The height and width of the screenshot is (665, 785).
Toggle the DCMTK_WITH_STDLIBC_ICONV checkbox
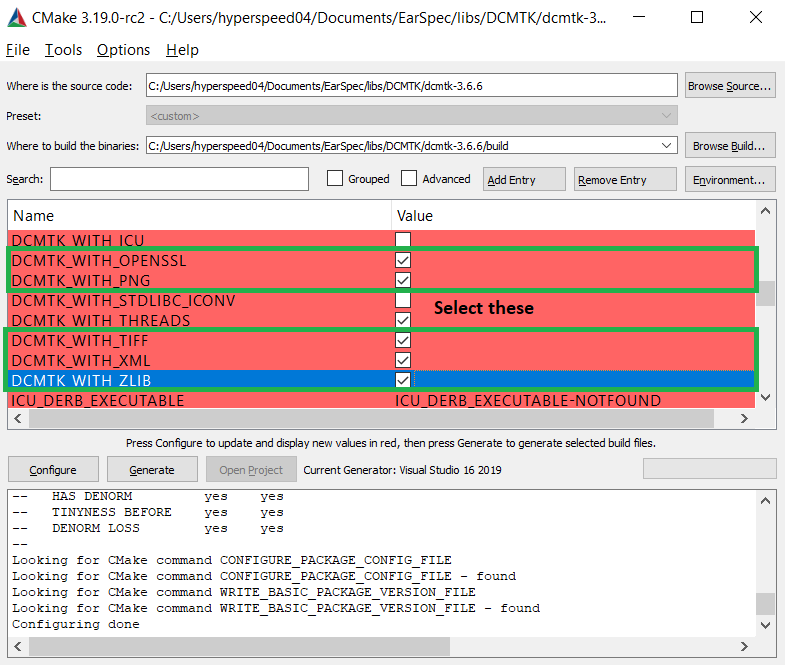pyautogui.click(x=403, y=300)
